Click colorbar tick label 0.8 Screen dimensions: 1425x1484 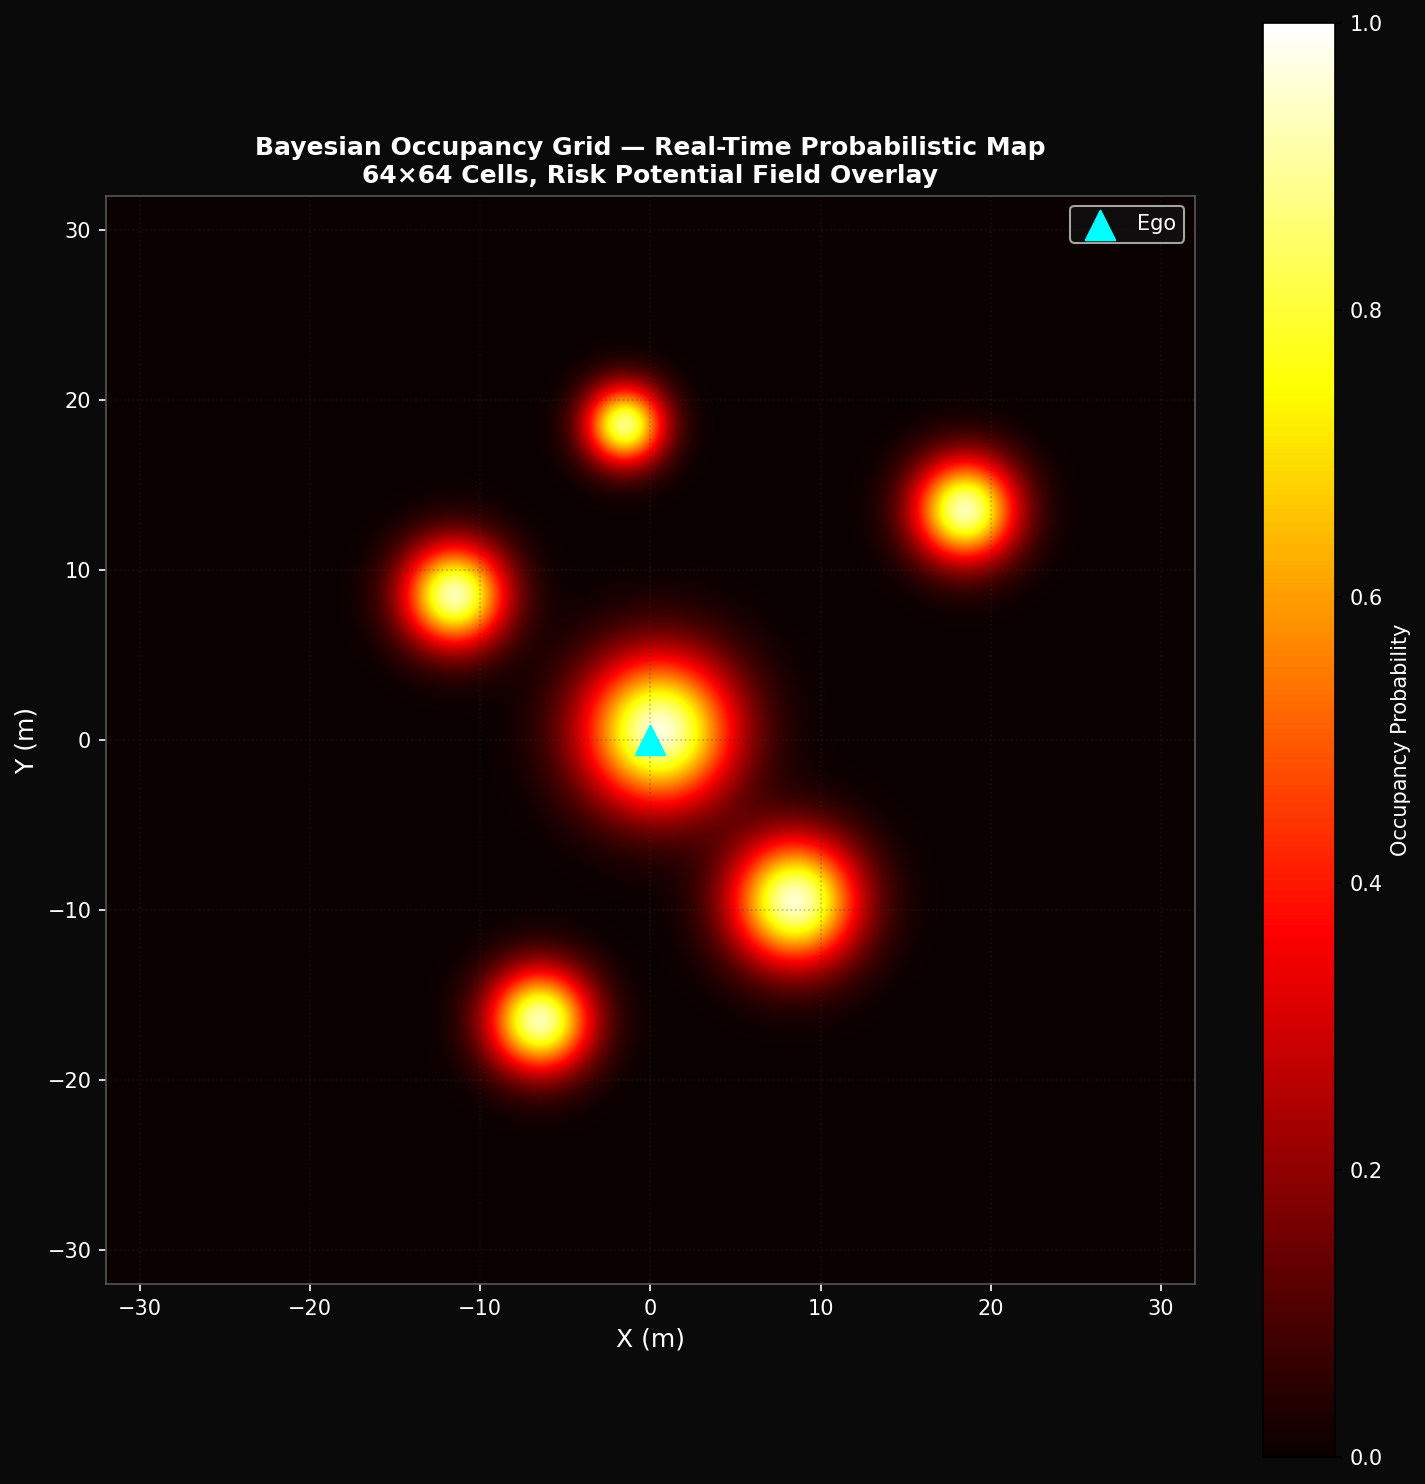pos(1365,311)
